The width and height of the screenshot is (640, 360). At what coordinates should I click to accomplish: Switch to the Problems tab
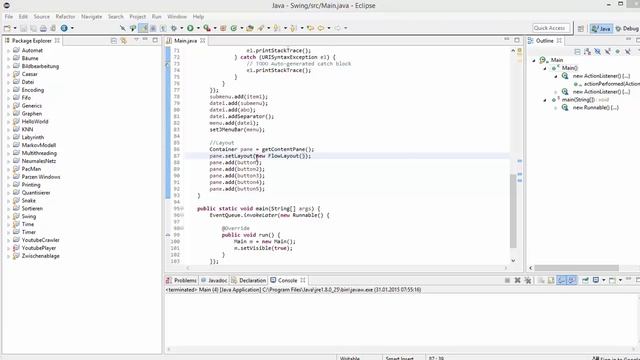[x=181, y=280]
